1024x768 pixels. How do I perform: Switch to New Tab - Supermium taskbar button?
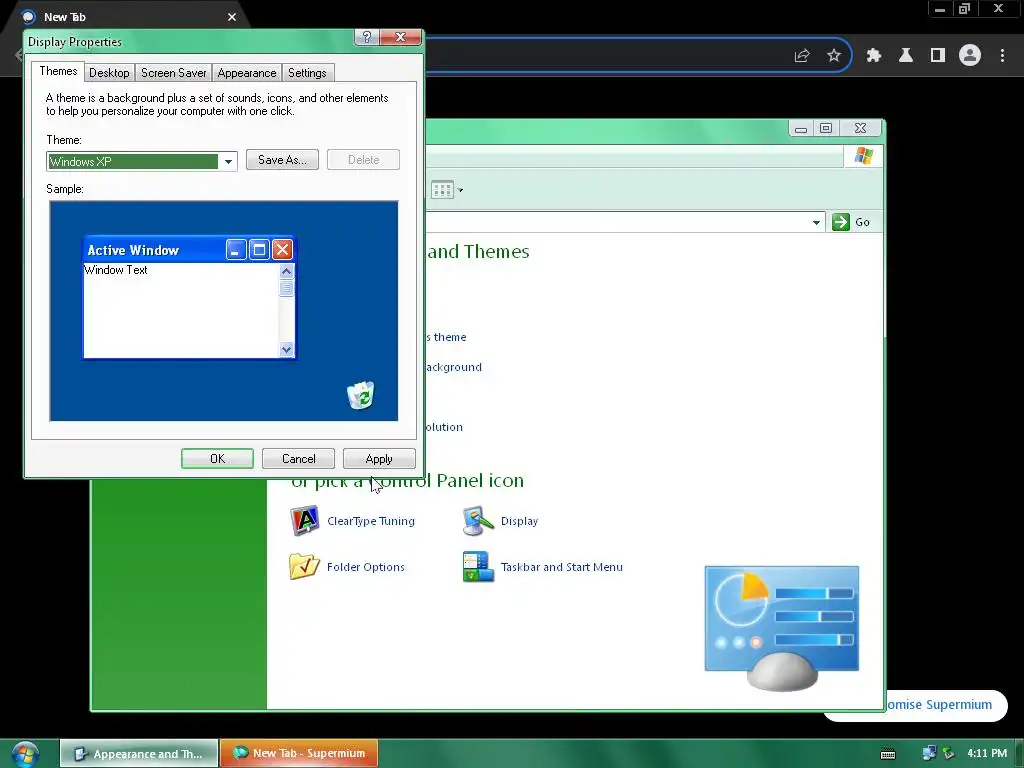(299, 754)
